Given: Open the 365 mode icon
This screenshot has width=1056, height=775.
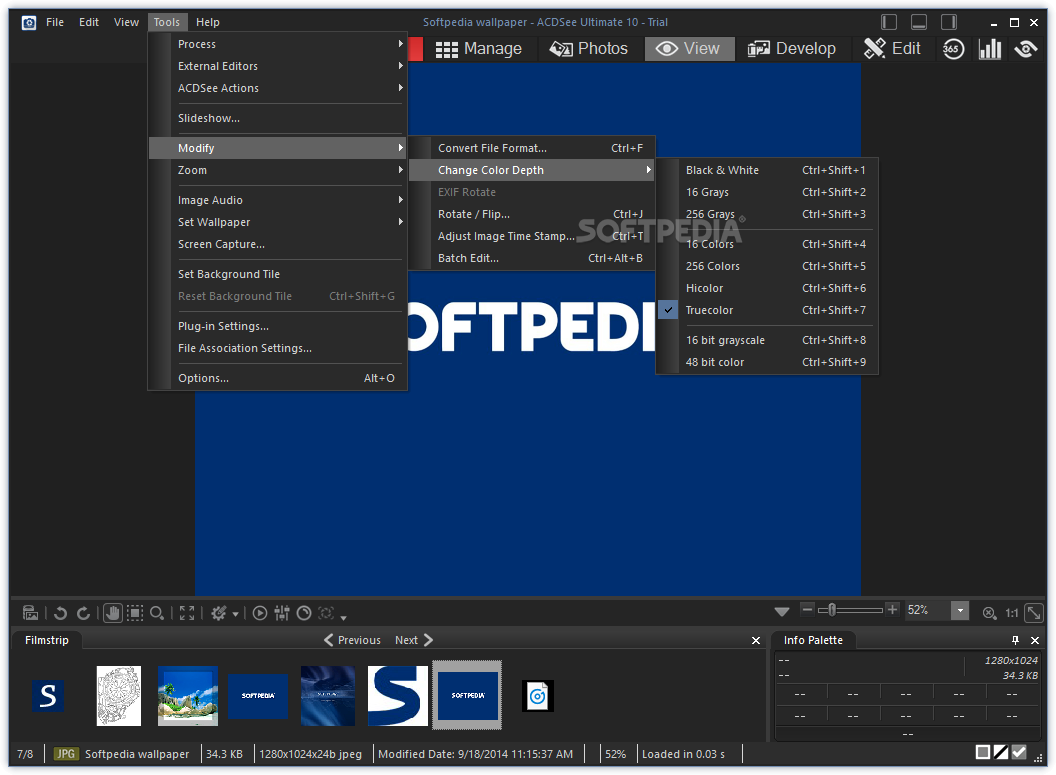Looking at the screenshot, I should click(x=952, y=48).
